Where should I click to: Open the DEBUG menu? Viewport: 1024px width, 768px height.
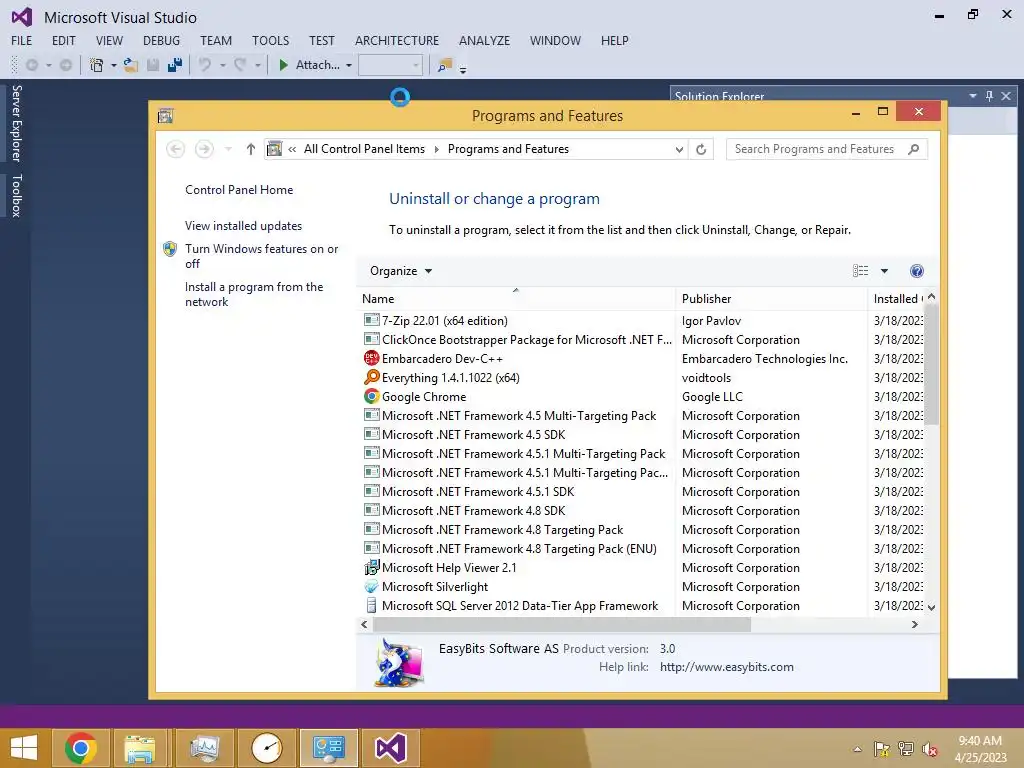pyautogui.click(x=161, y=40)
